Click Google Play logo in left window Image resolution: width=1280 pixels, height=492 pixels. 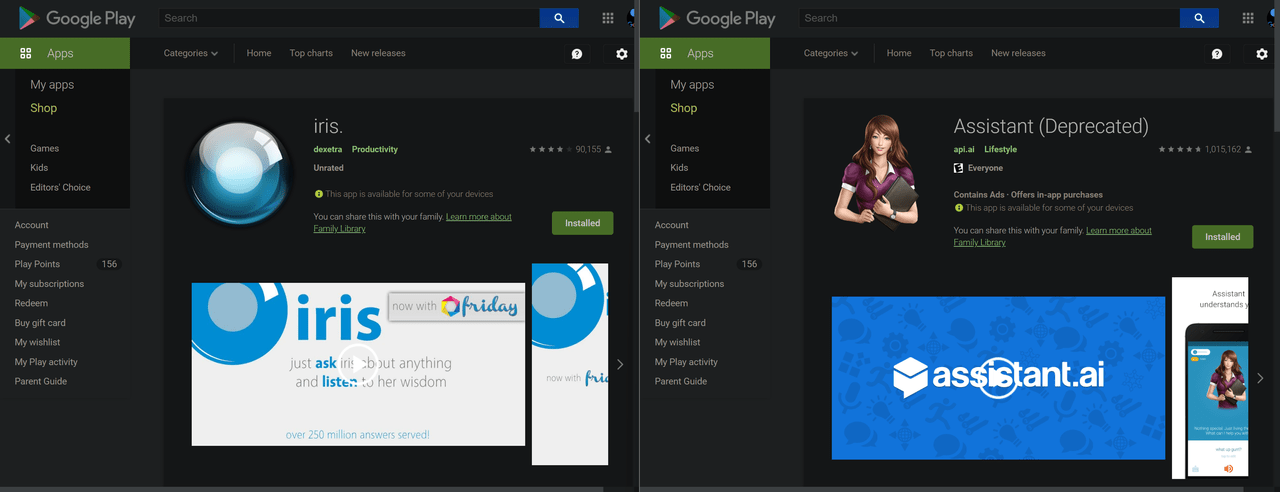coord(77,18)
